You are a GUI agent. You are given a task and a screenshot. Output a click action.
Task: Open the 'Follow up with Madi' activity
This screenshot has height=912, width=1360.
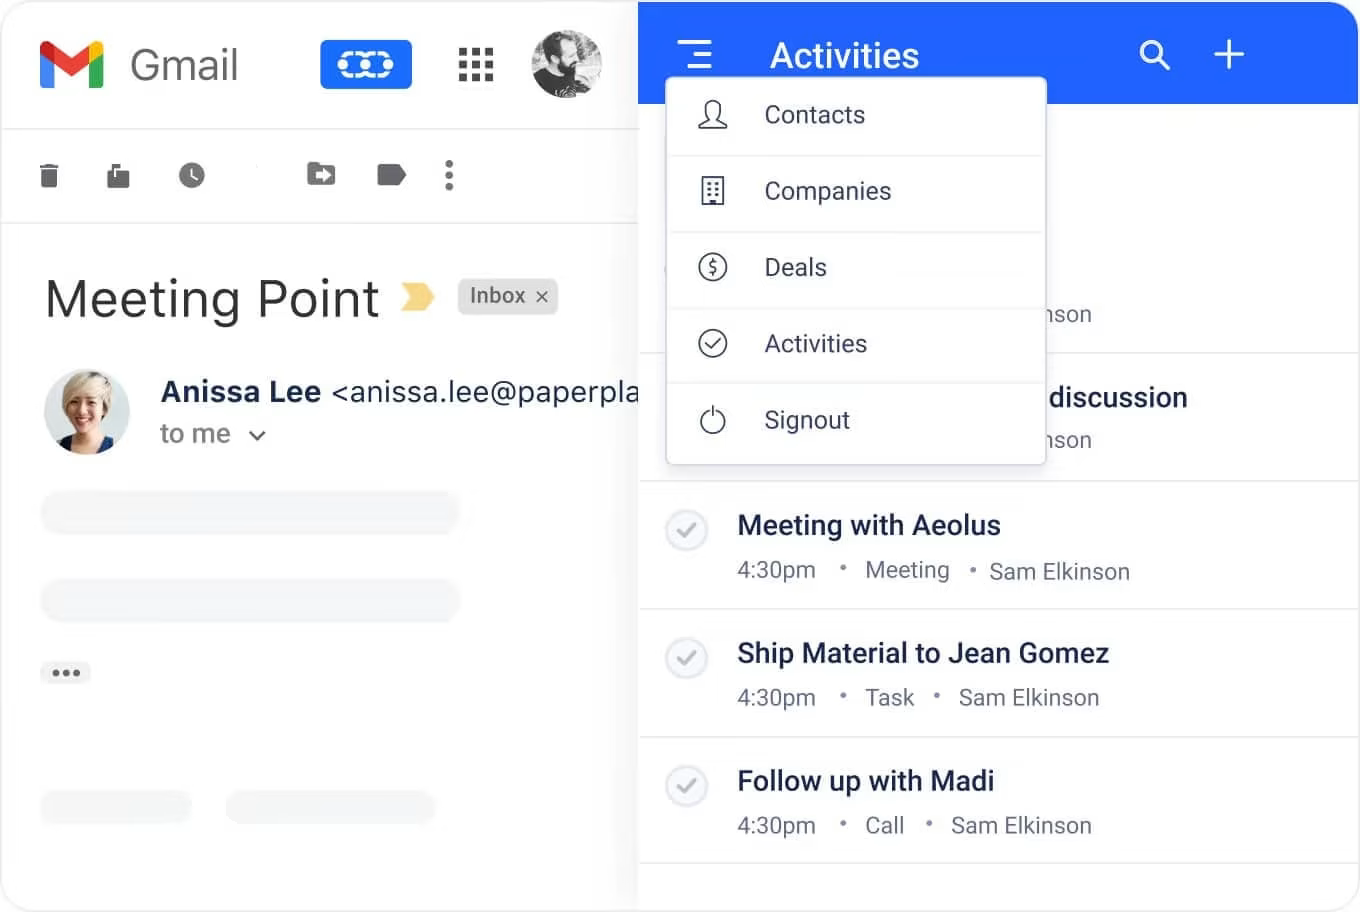pos(866,781)
